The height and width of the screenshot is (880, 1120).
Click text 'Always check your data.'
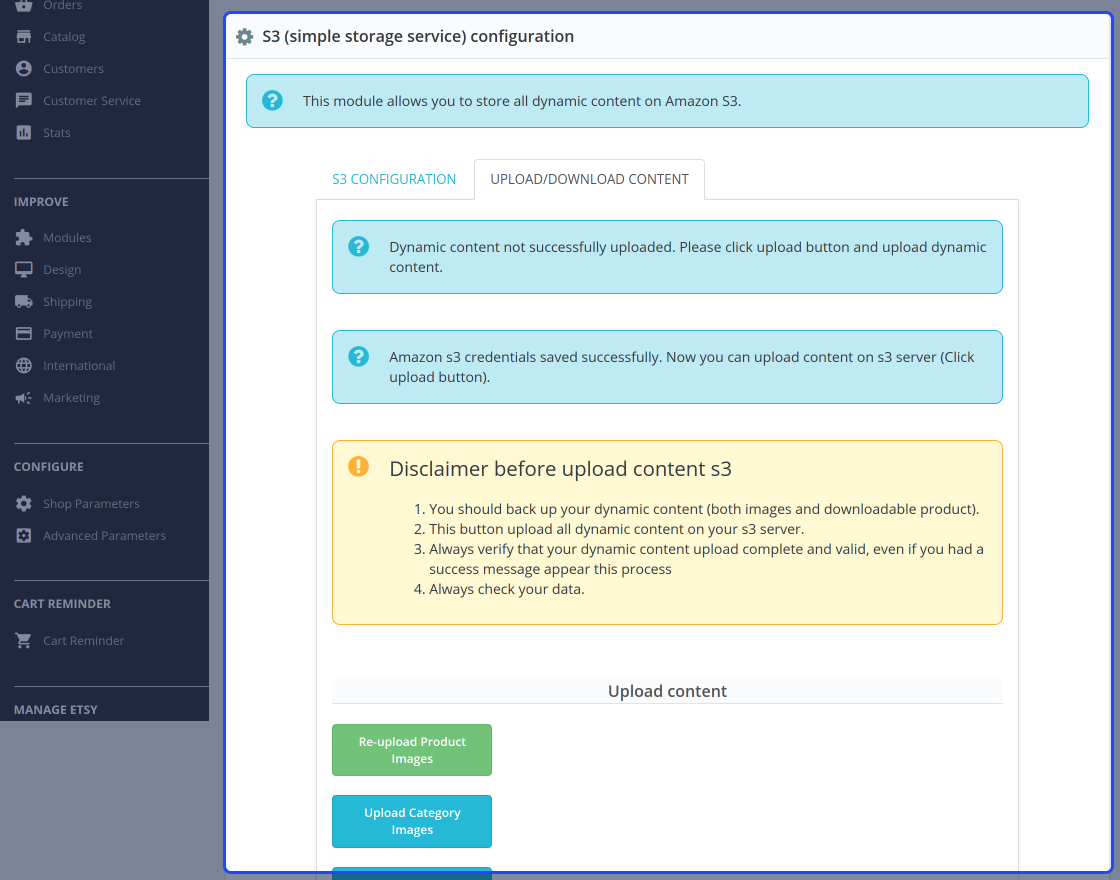pyautogui.click(x=506, y=589)
